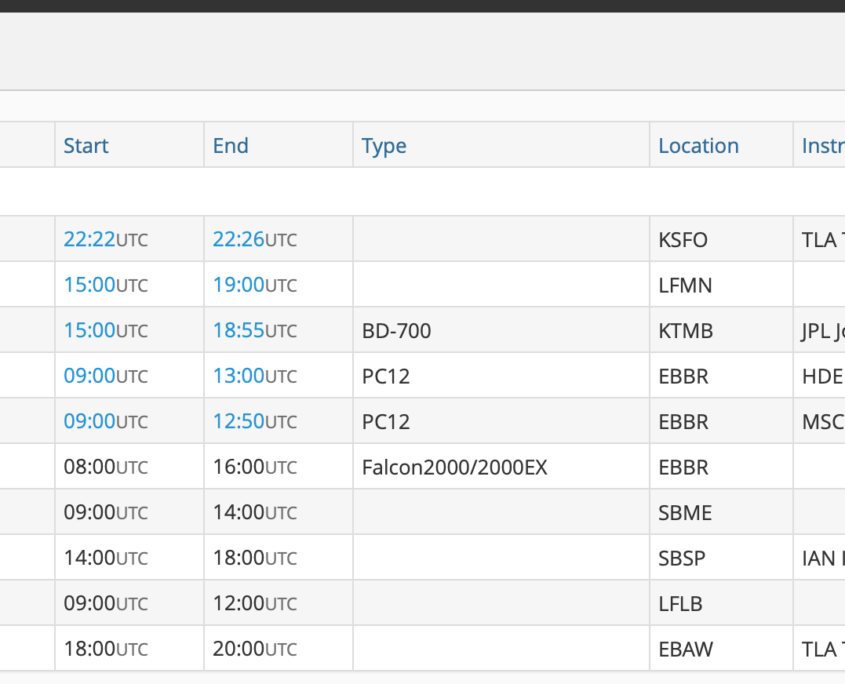This screenshot has width=845, height=684.
Task: Select the Falcon2000/2000EX type cell
Action: coord(454,467)
